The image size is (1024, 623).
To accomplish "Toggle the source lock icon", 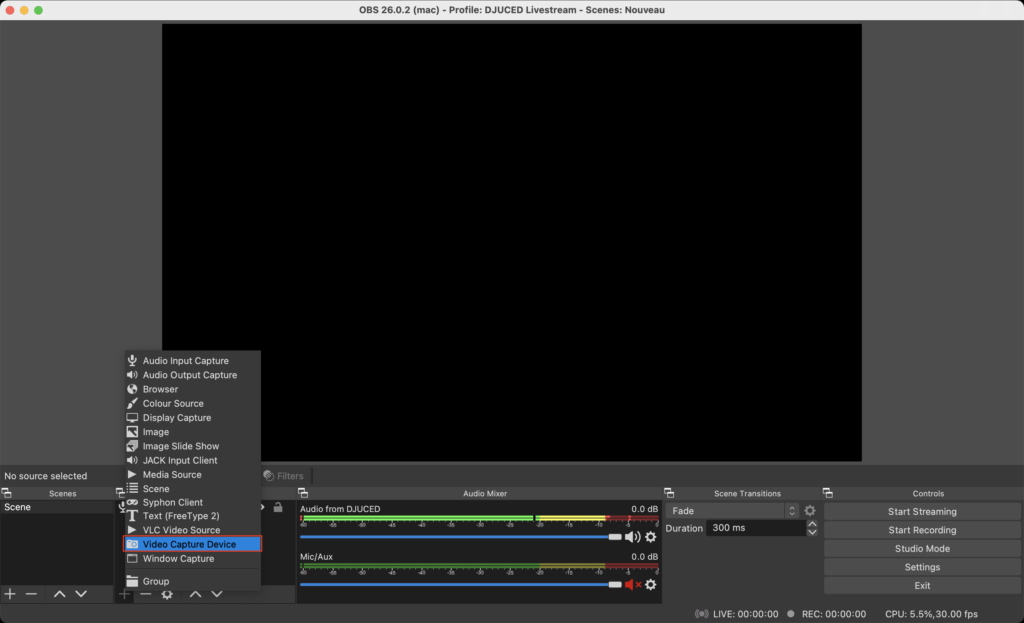I will click(278, 507).
